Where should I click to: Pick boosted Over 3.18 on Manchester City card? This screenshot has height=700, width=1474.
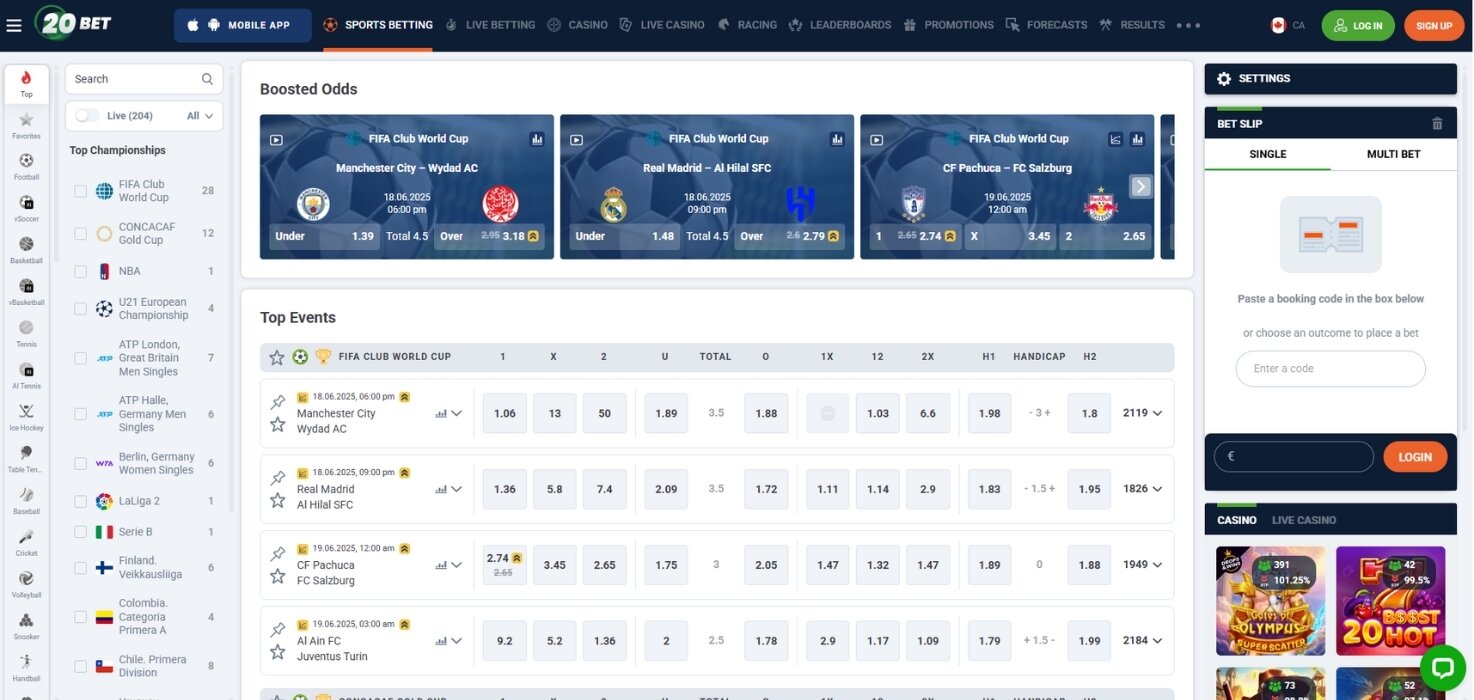point(490,237)
